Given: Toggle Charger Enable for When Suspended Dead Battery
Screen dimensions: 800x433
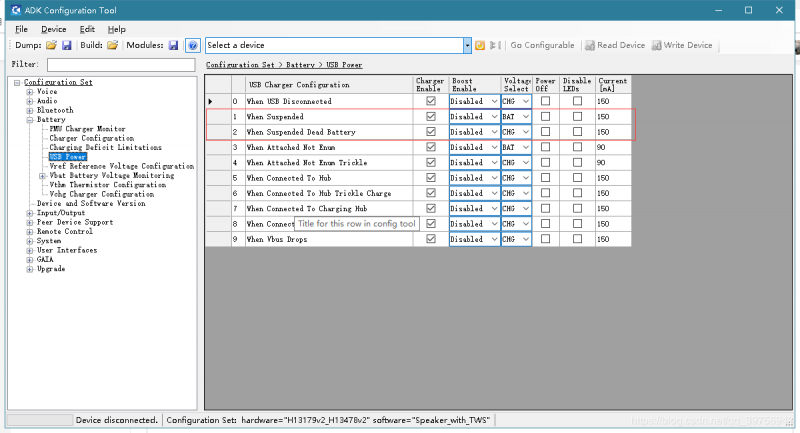Looking at the screenshot, I should click(431, 132).
